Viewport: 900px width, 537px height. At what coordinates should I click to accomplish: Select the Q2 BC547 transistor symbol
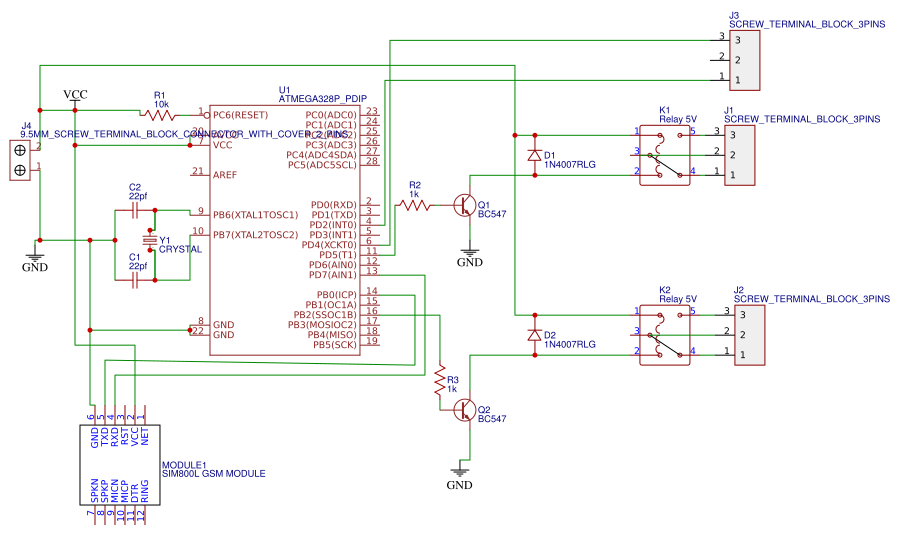click(x=464, y=410)
